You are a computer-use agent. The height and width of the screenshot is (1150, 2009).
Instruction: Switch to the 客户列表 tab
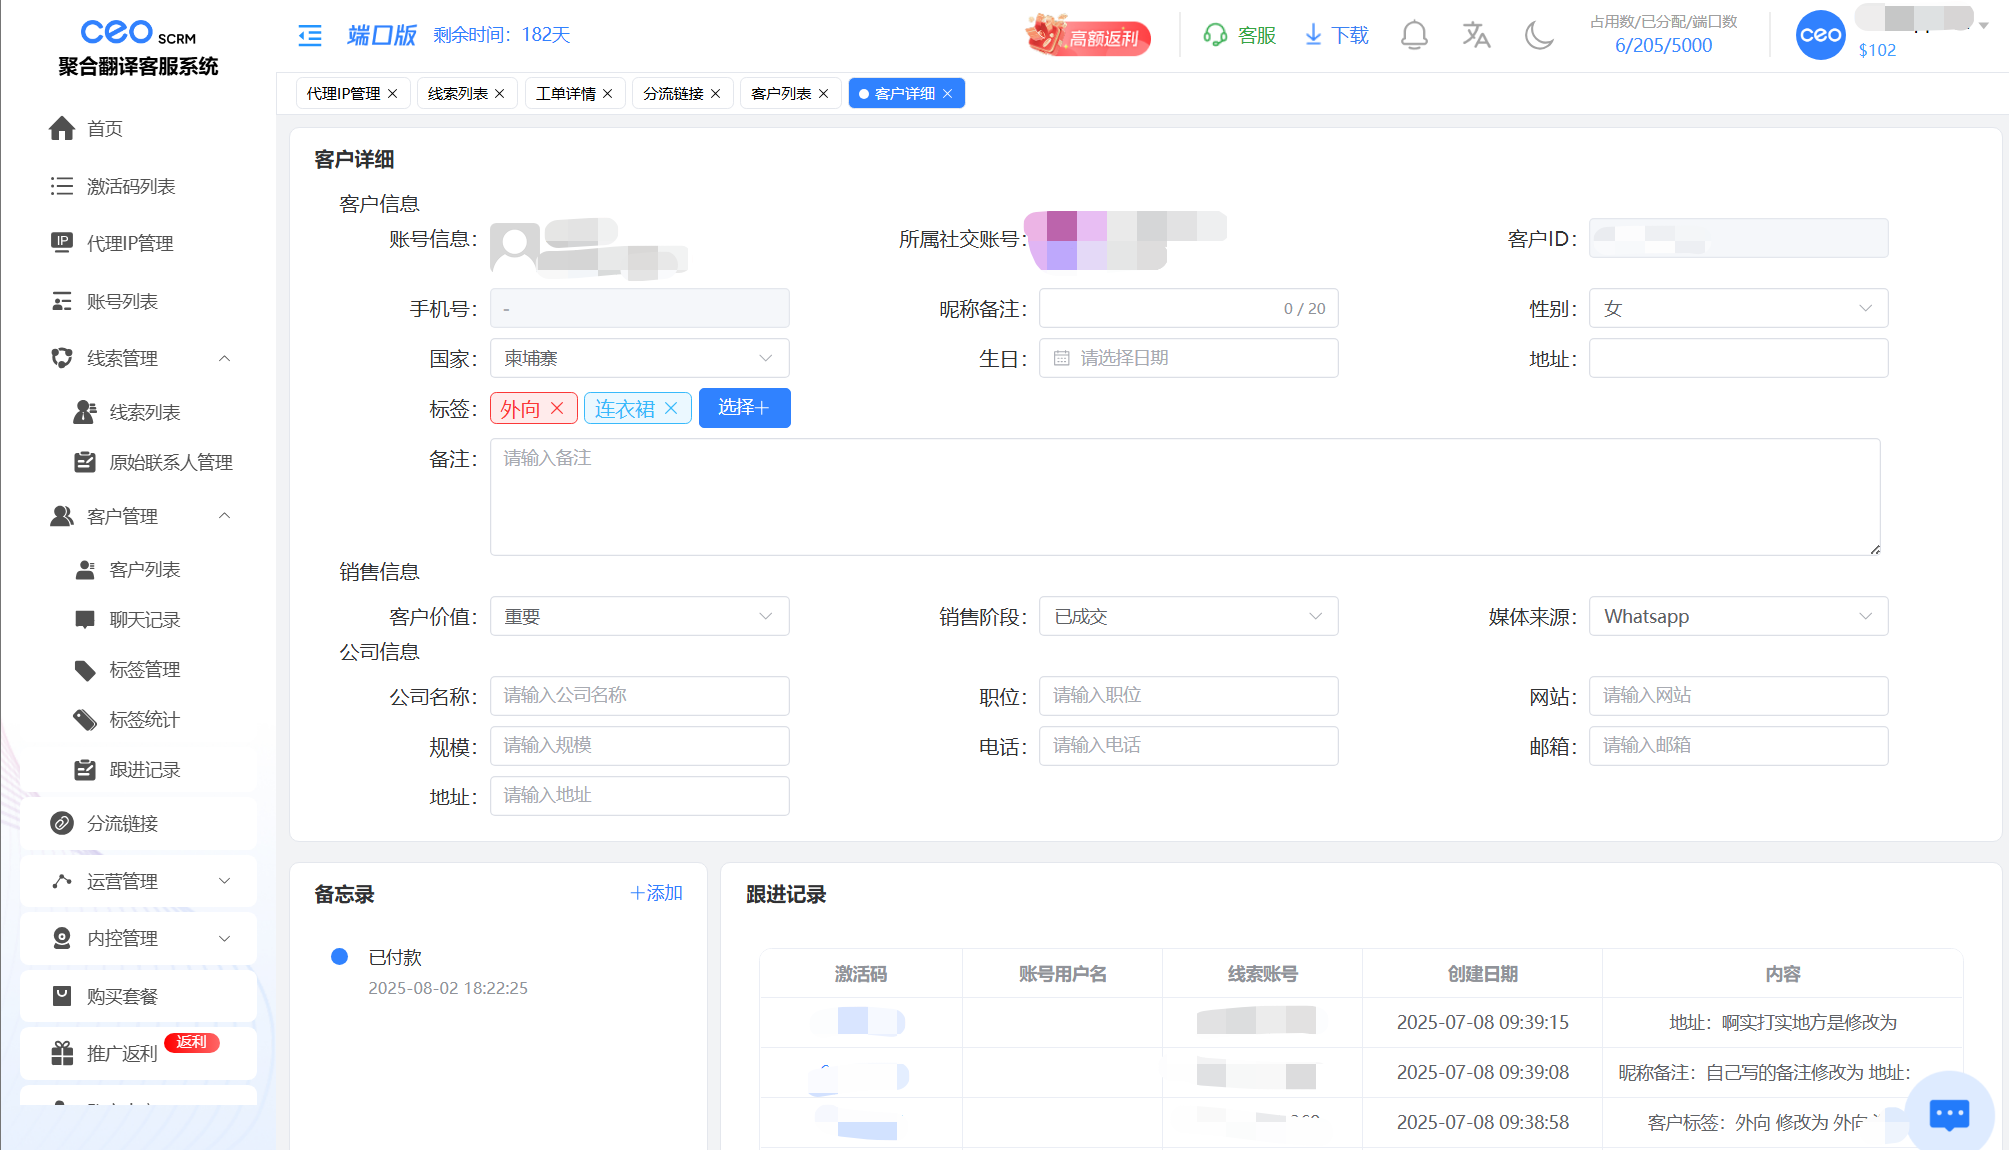[x=781, y=93]
